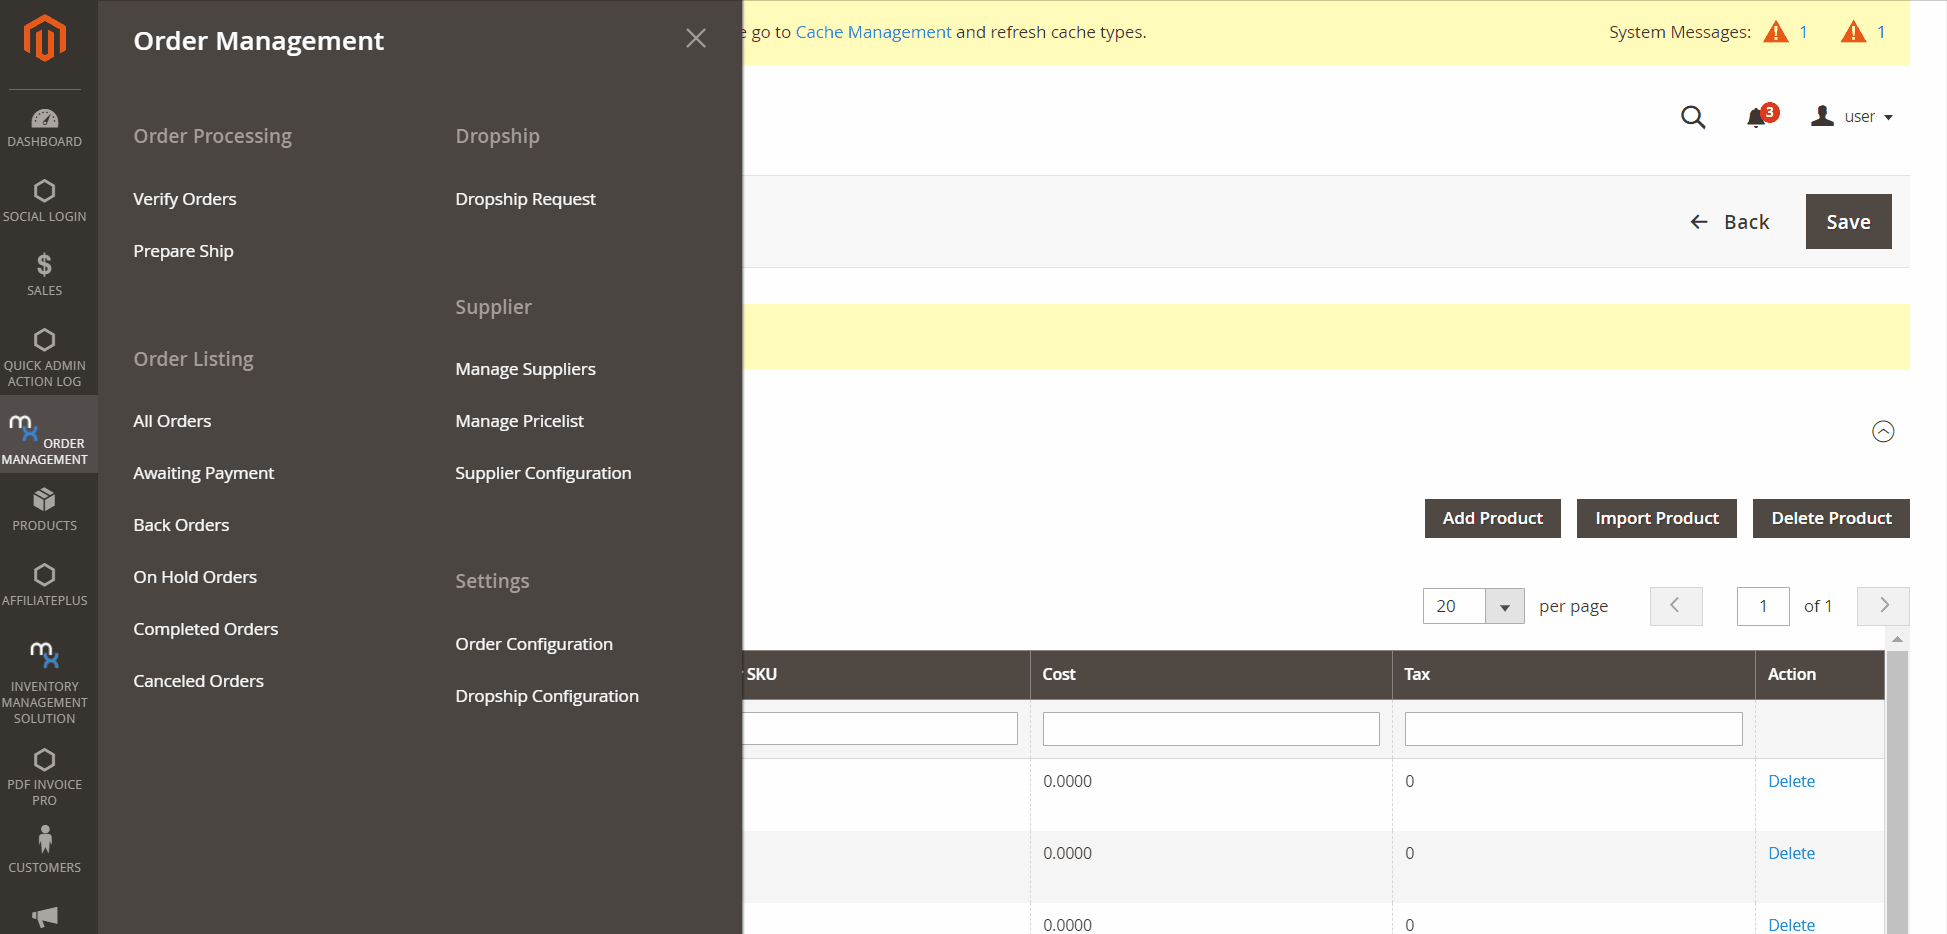Screen dimensions: 1947x934
Task: Click the Magento logo icon
Action: 45,38
